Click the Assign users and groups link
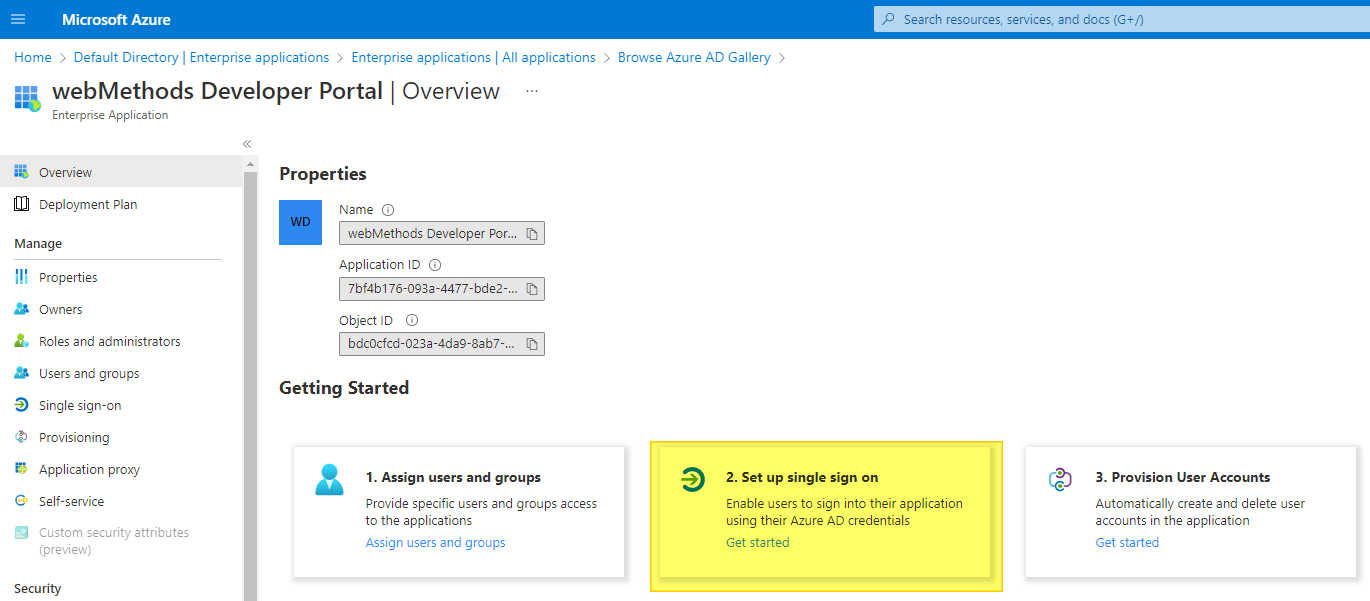Viewport: 1370px width, 601px height. pos(435,543)
